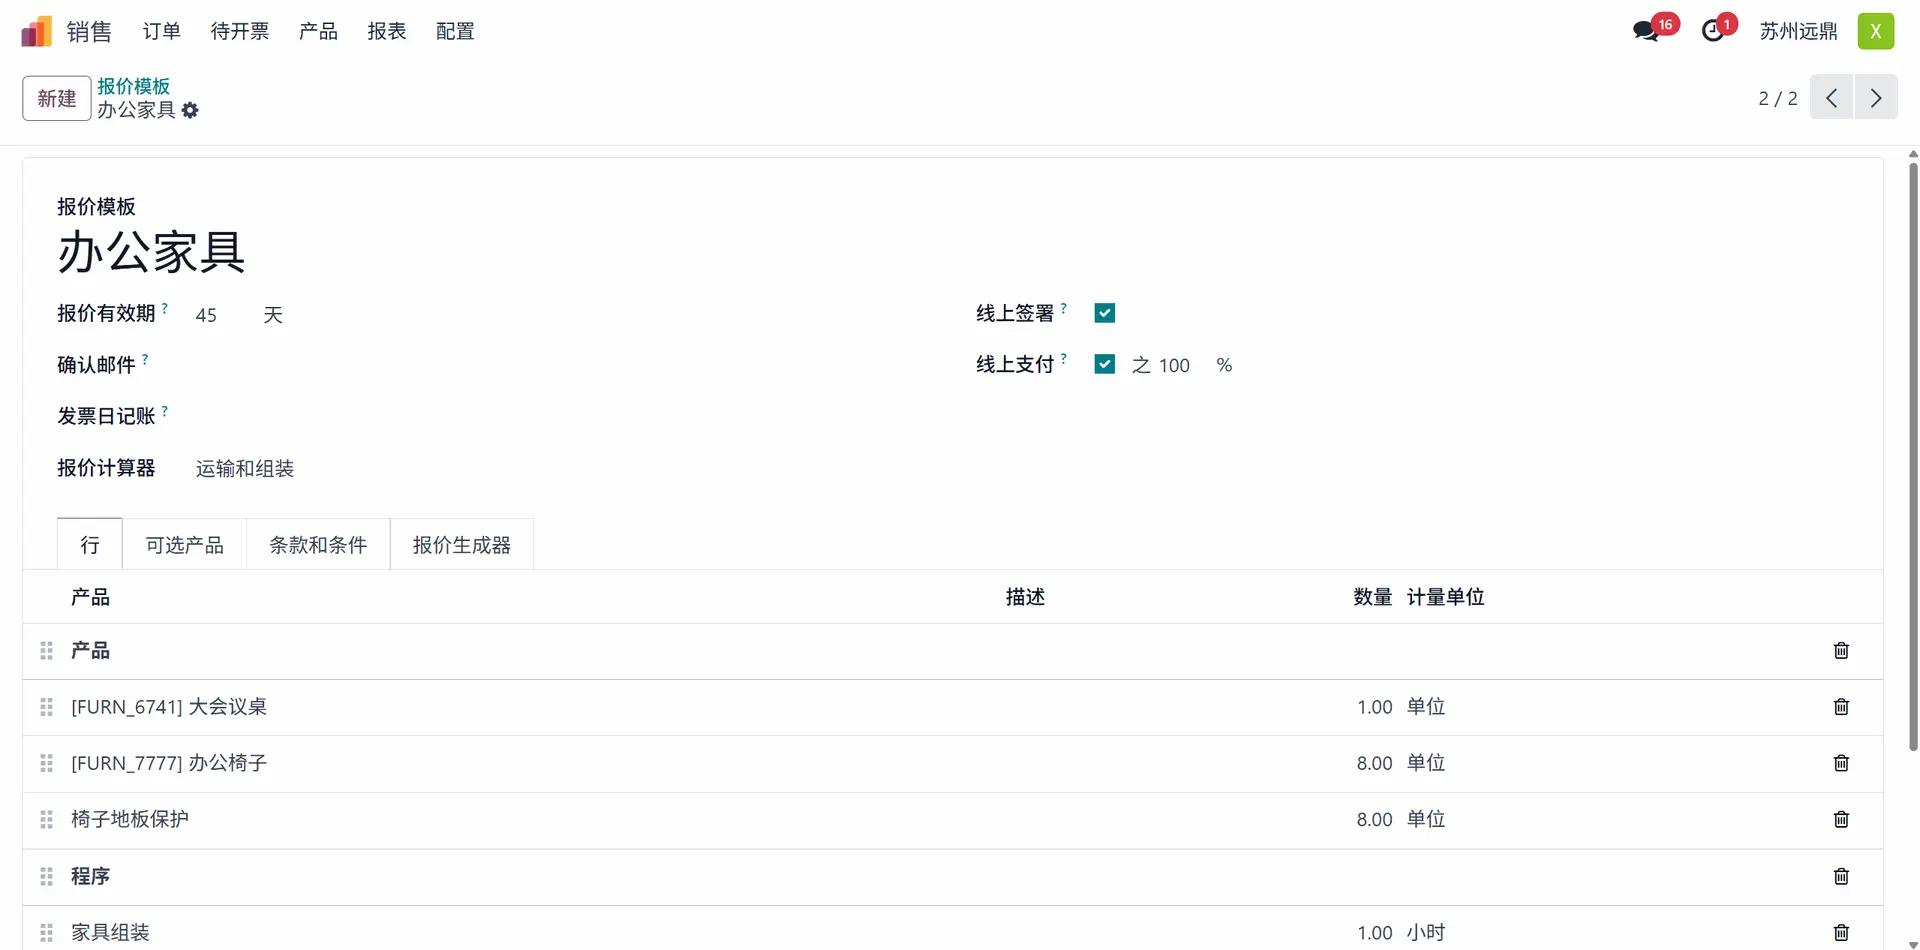
Task: Go to the next record arrow
Action: [1875, 98]
